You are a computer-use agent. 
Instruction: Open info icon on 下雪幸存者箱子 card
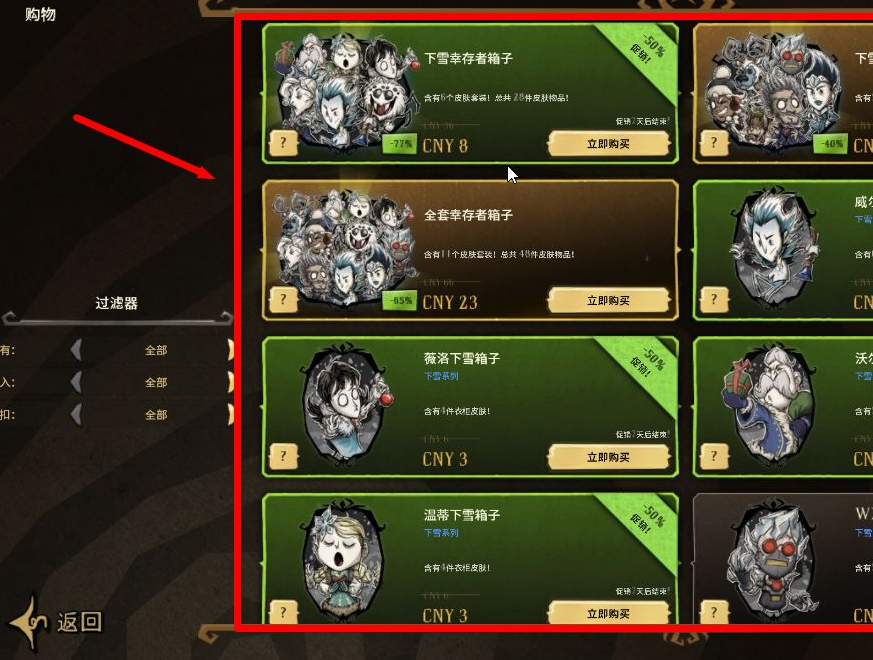click(x=283, y=143)
